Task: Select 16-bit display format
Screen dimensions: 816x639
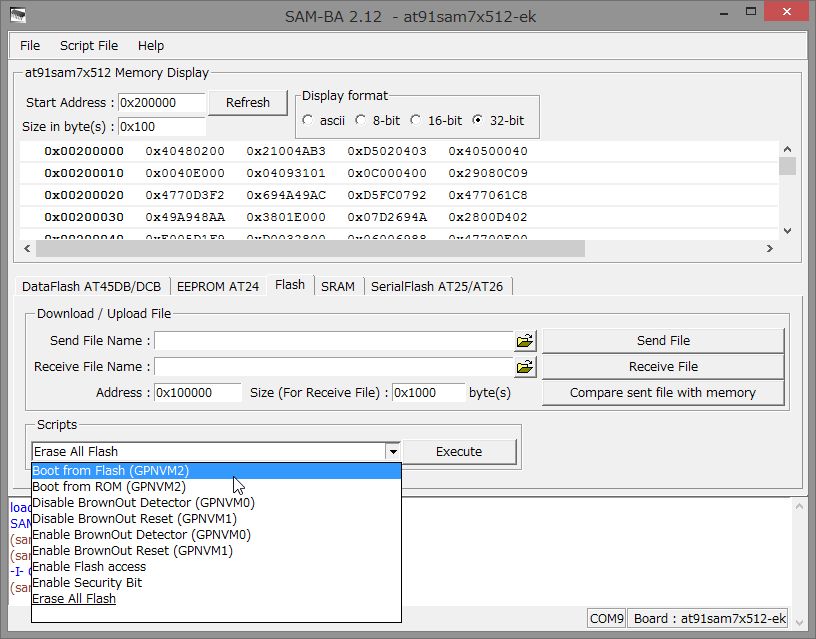Action: [415, 120]
